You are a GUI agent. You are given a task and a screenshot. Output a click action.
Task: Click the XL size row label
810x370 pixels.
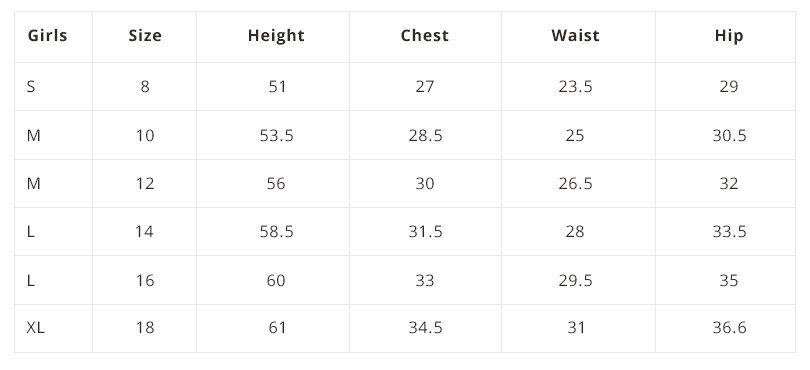(x=35, y=328)
